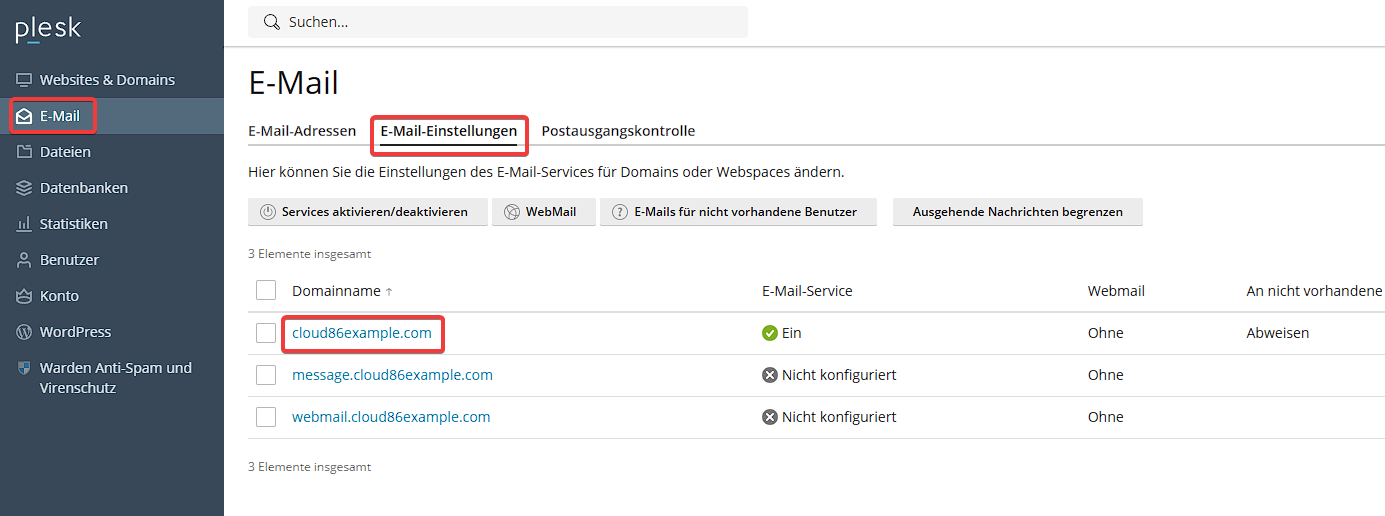Focus the Suchen search field
Image resolution: width=1385 pixels, height=516 pixels.
tap(498, 22)
